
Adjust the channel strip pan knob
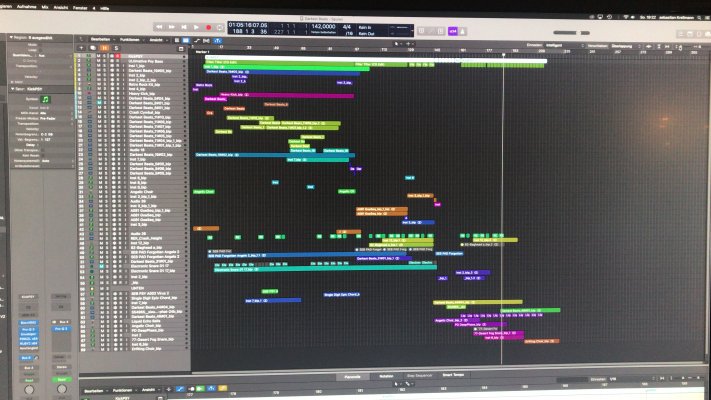[62, 389]
